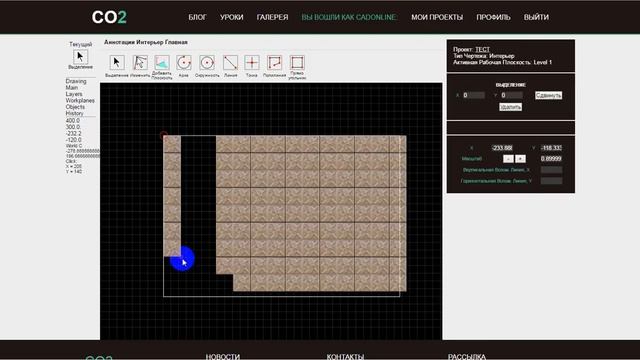Image resolution: width=640 pixels, height=360 pixels.
Task: Open the Workplanes section in left panel
Action: pos(80,100)
